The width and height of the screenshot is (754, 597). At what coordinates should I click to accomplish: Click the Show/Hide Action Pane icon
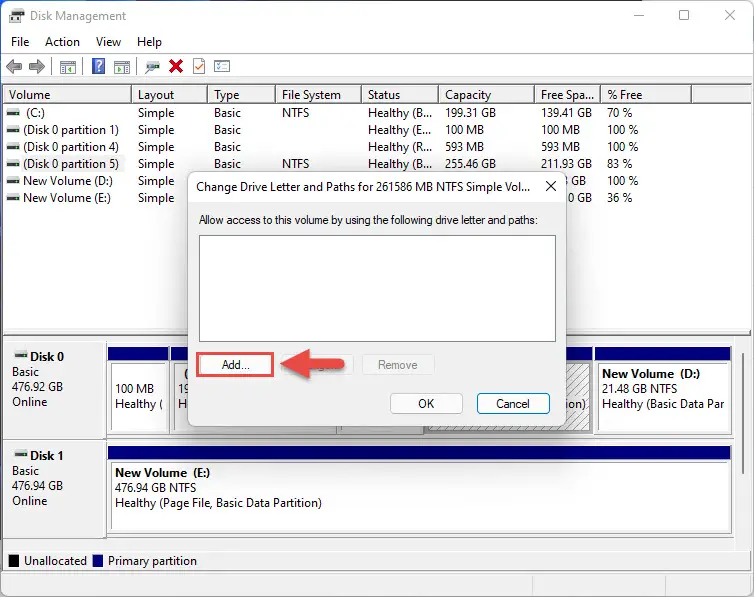[x=122, y=66]
